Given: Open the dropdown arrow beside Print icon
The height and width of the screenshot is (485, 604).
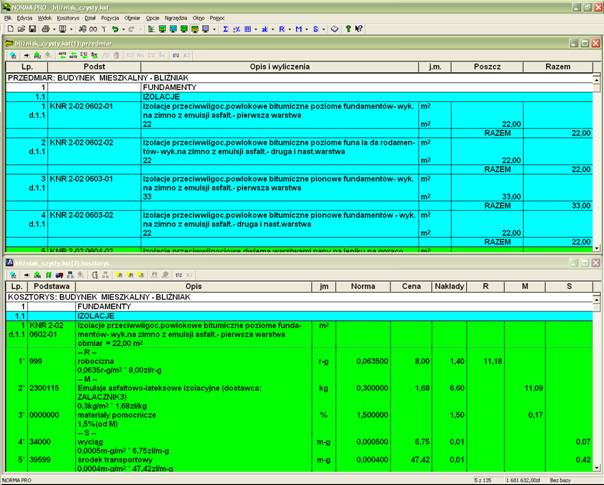Looking at the screenshot, I should point(54,29).
